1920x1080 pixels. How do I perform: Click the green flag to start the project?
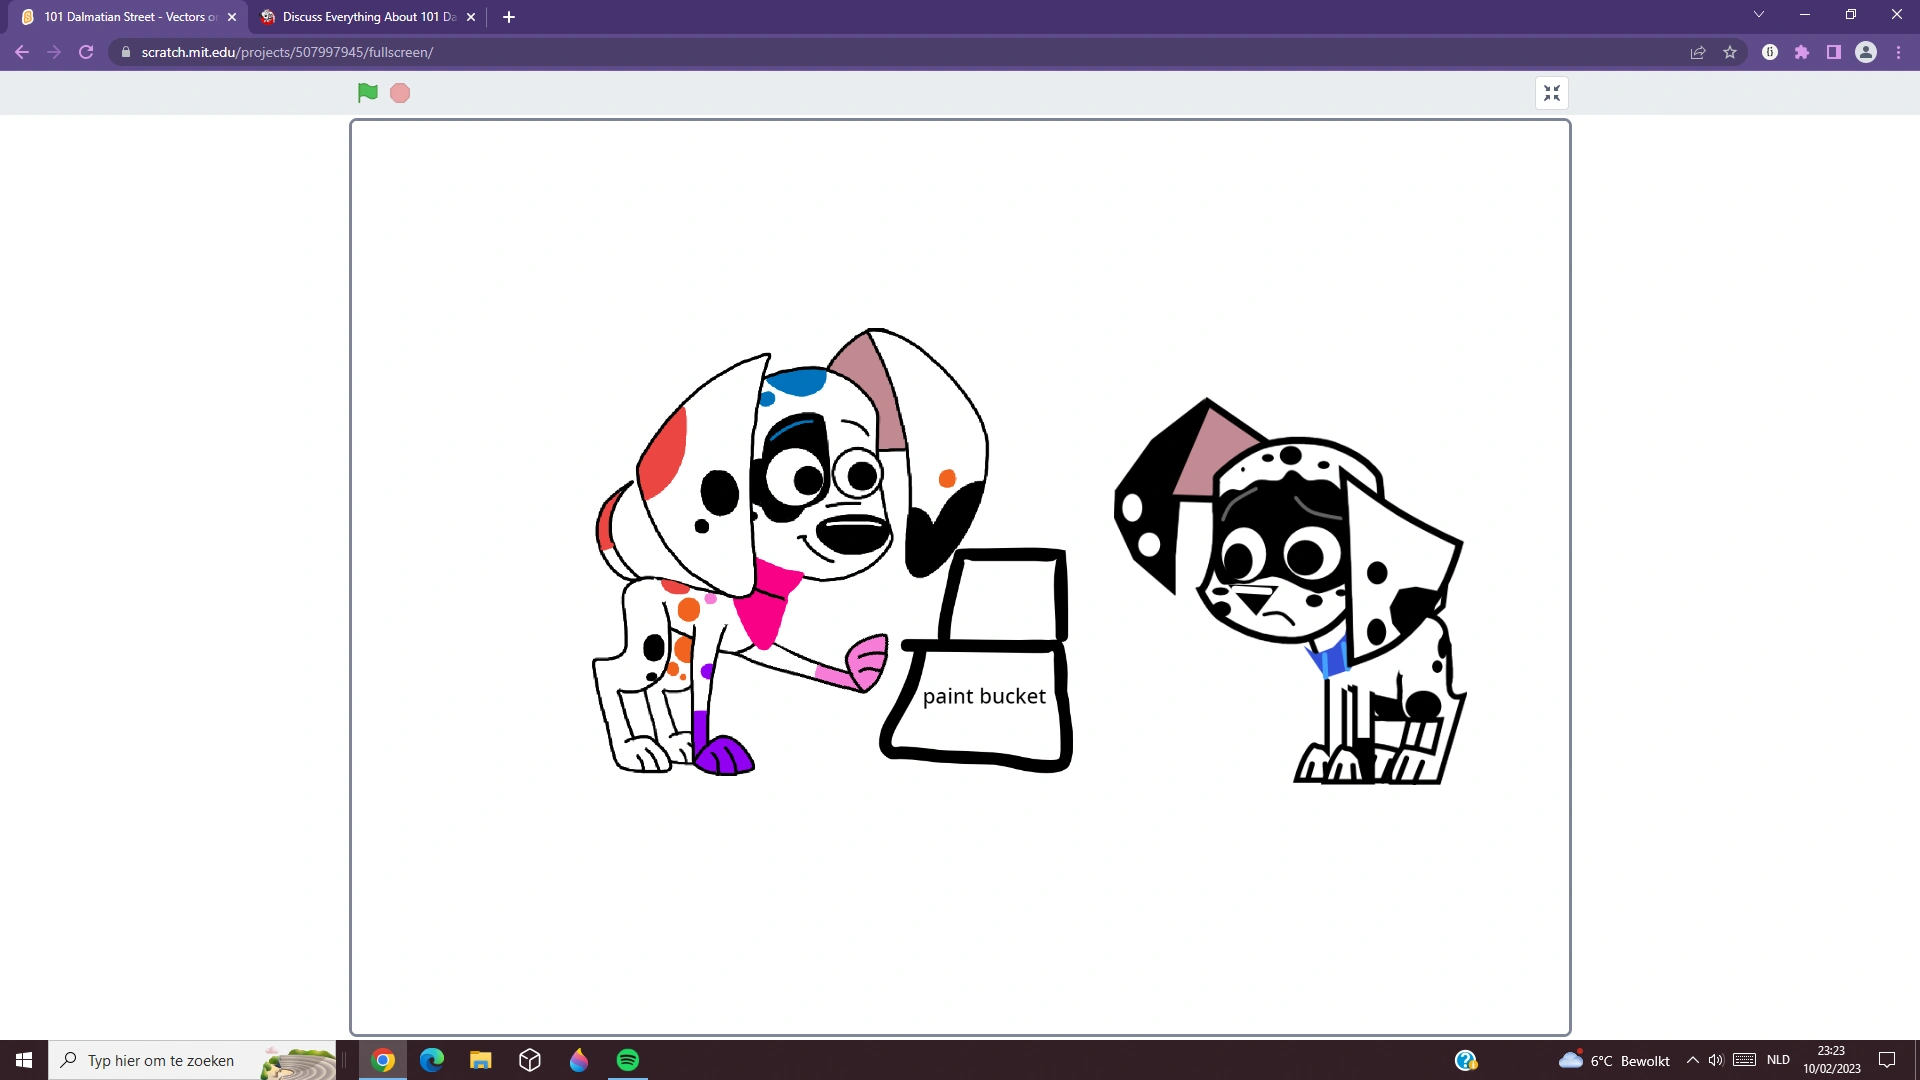(367, 92)
